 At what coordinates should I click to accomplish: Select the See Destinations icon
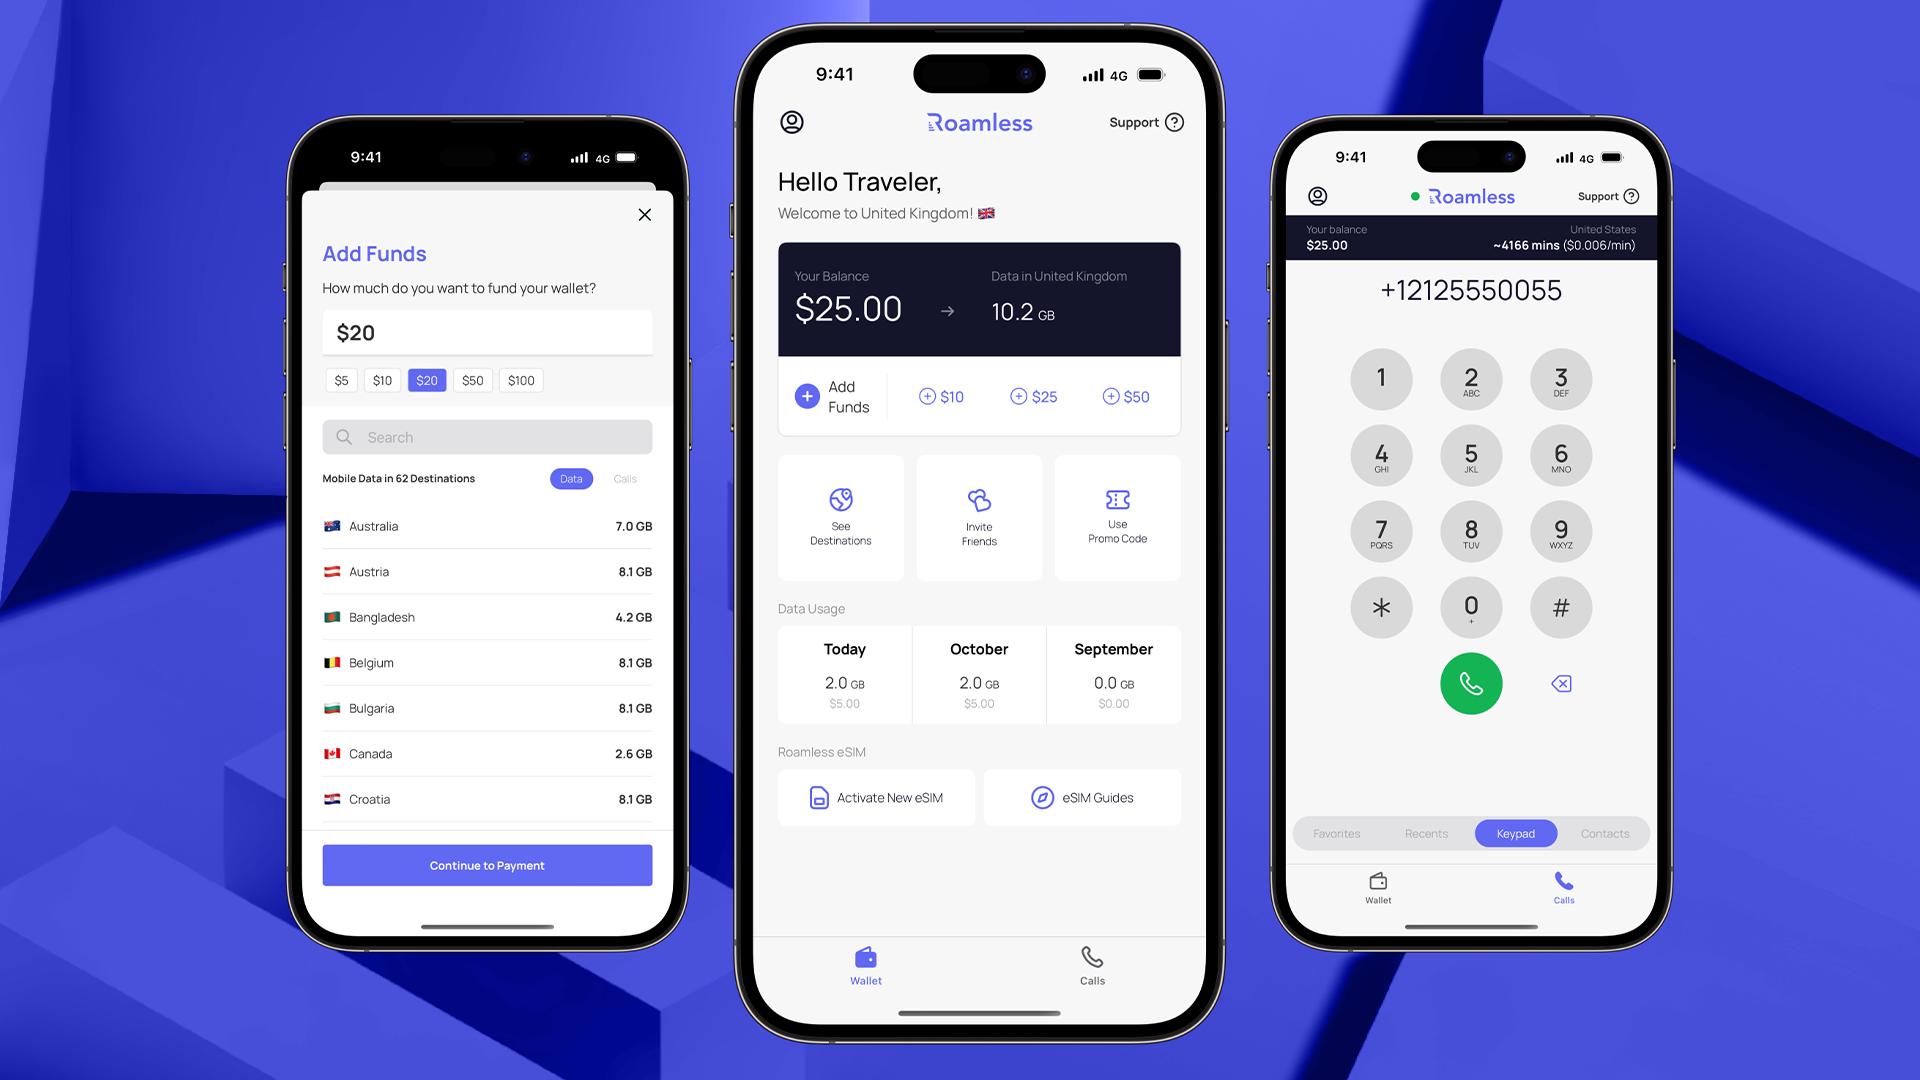pos(840,498)
